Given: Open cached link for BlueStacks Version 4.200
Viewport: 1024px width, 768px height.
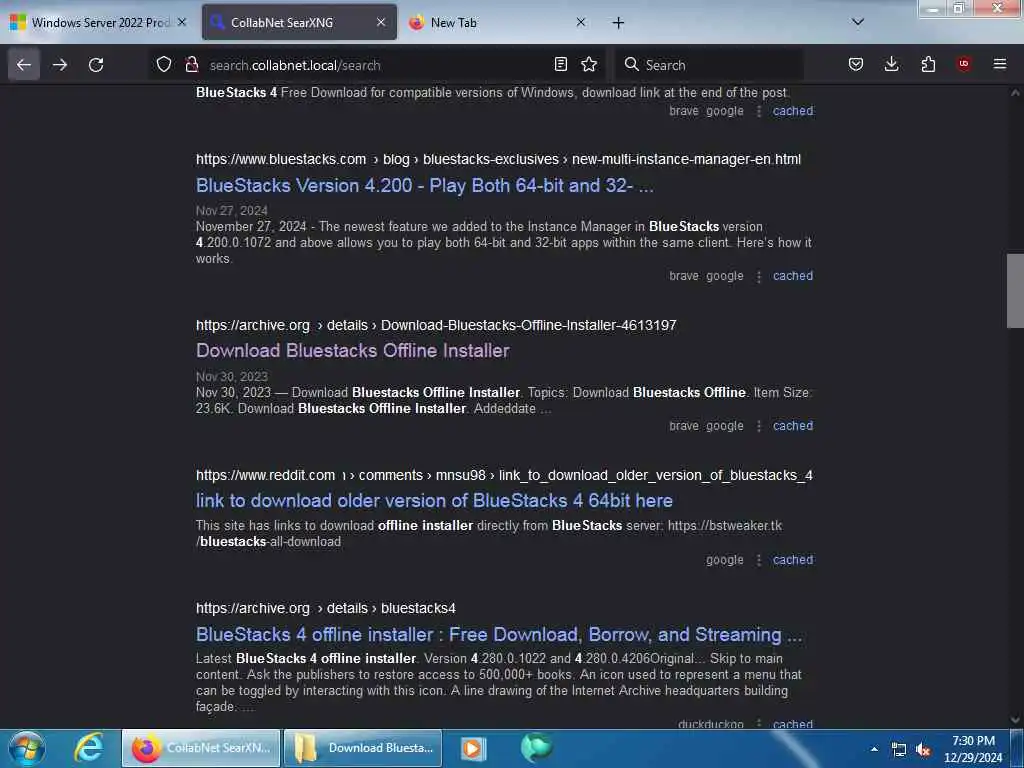Looking at the screenshot, I should click(x=793, y=276).
